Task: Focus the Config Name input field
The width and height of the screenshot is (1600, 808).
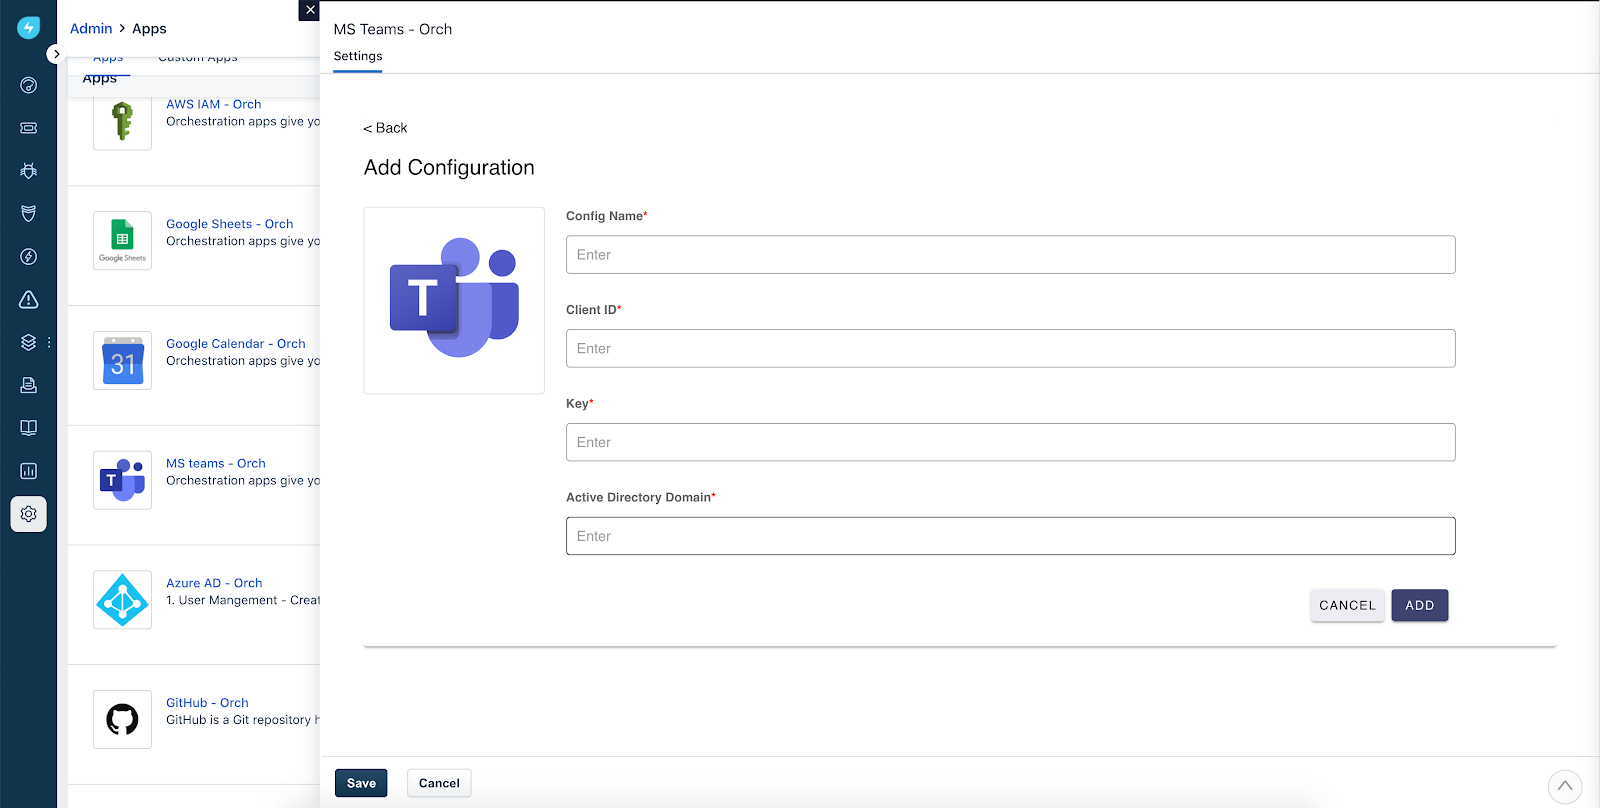Action: click(x=1010, y=255)
